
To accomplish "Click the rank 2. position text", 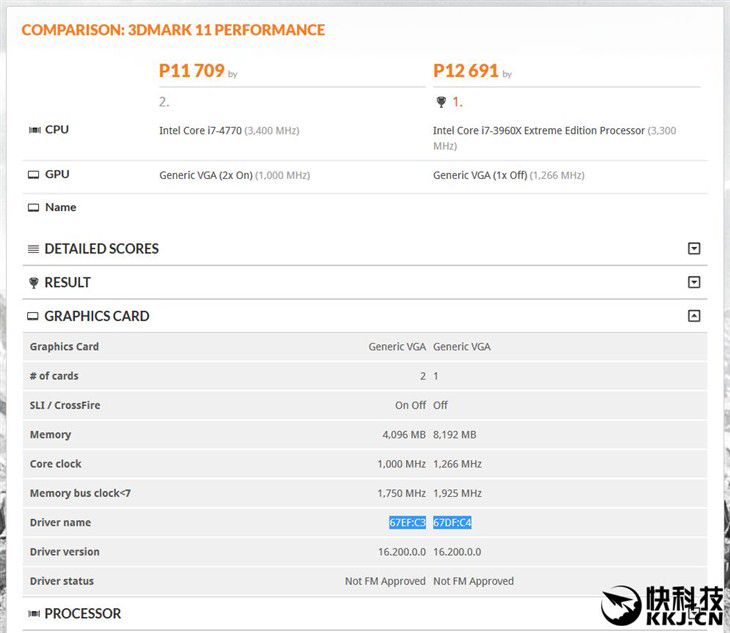I will (x=164, y=102).
